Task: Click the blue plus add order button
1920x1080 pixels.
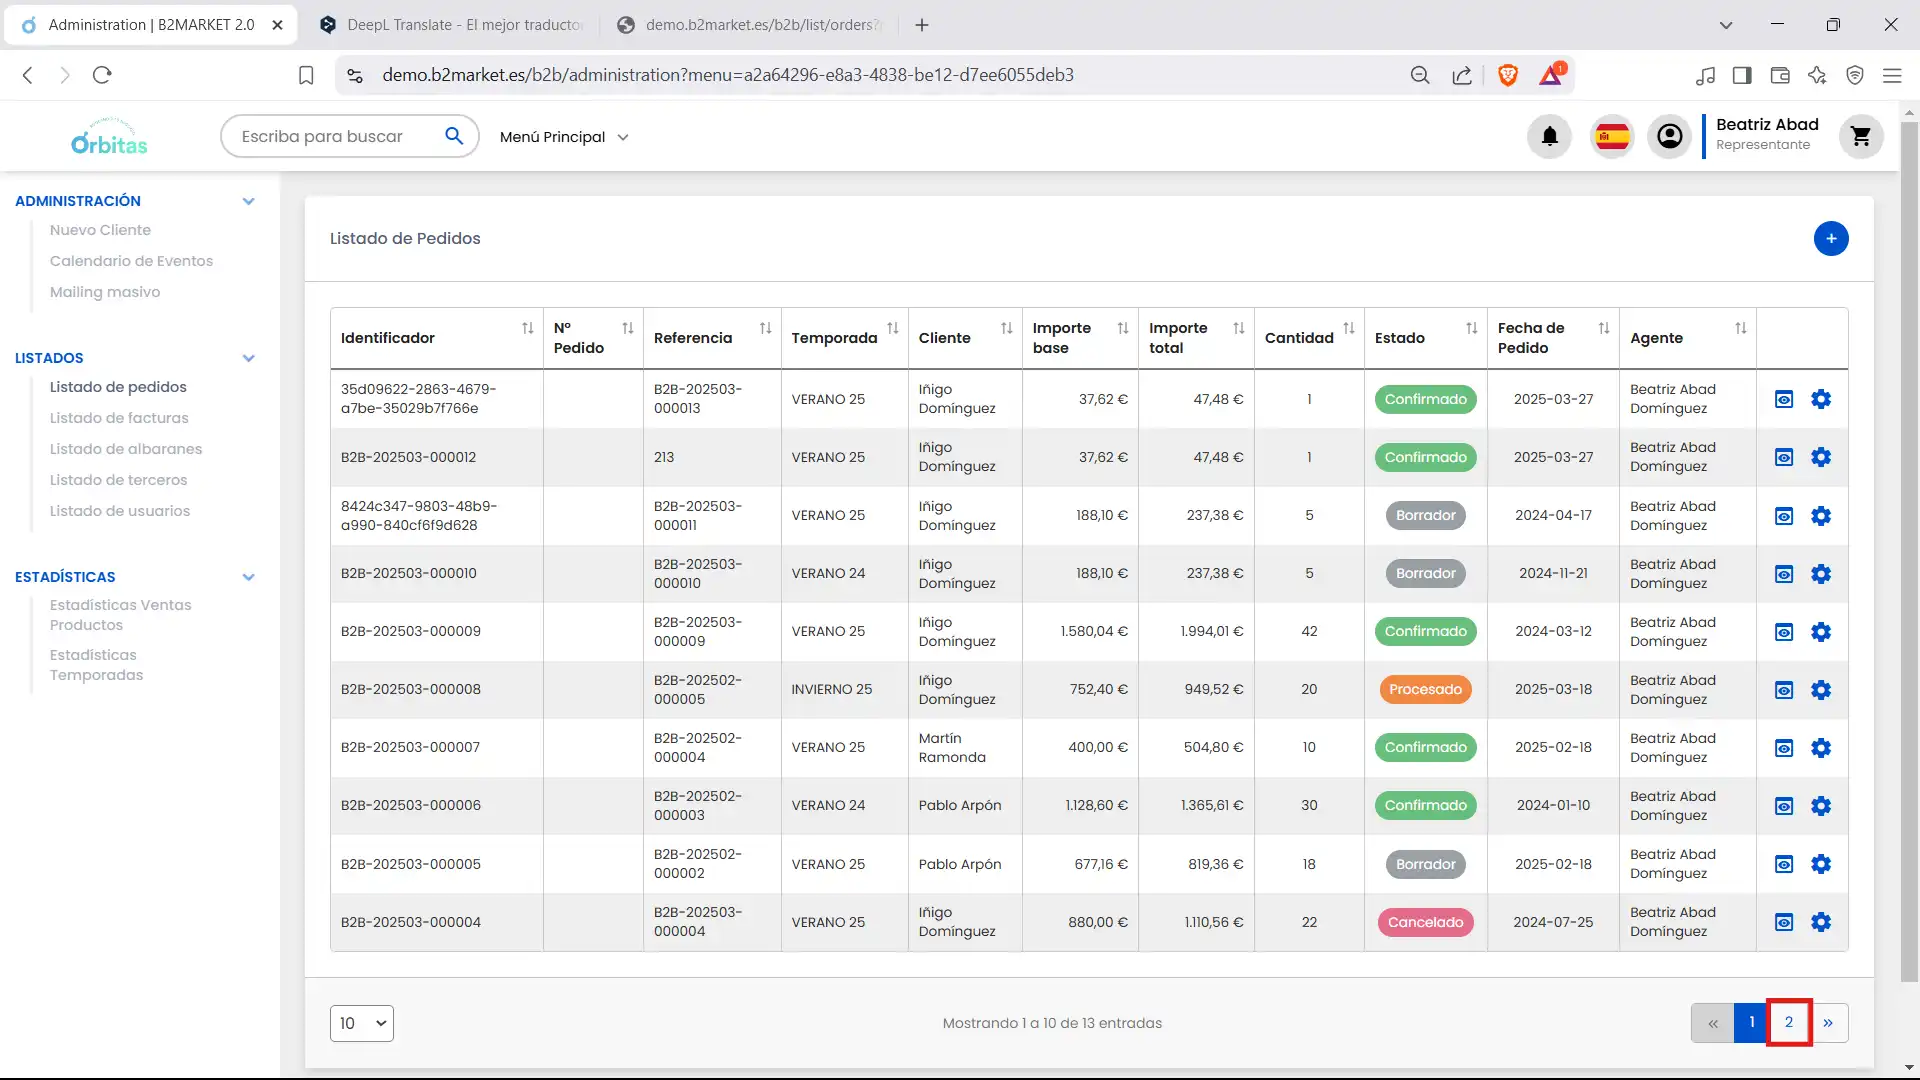Action: pos(1830,238)
